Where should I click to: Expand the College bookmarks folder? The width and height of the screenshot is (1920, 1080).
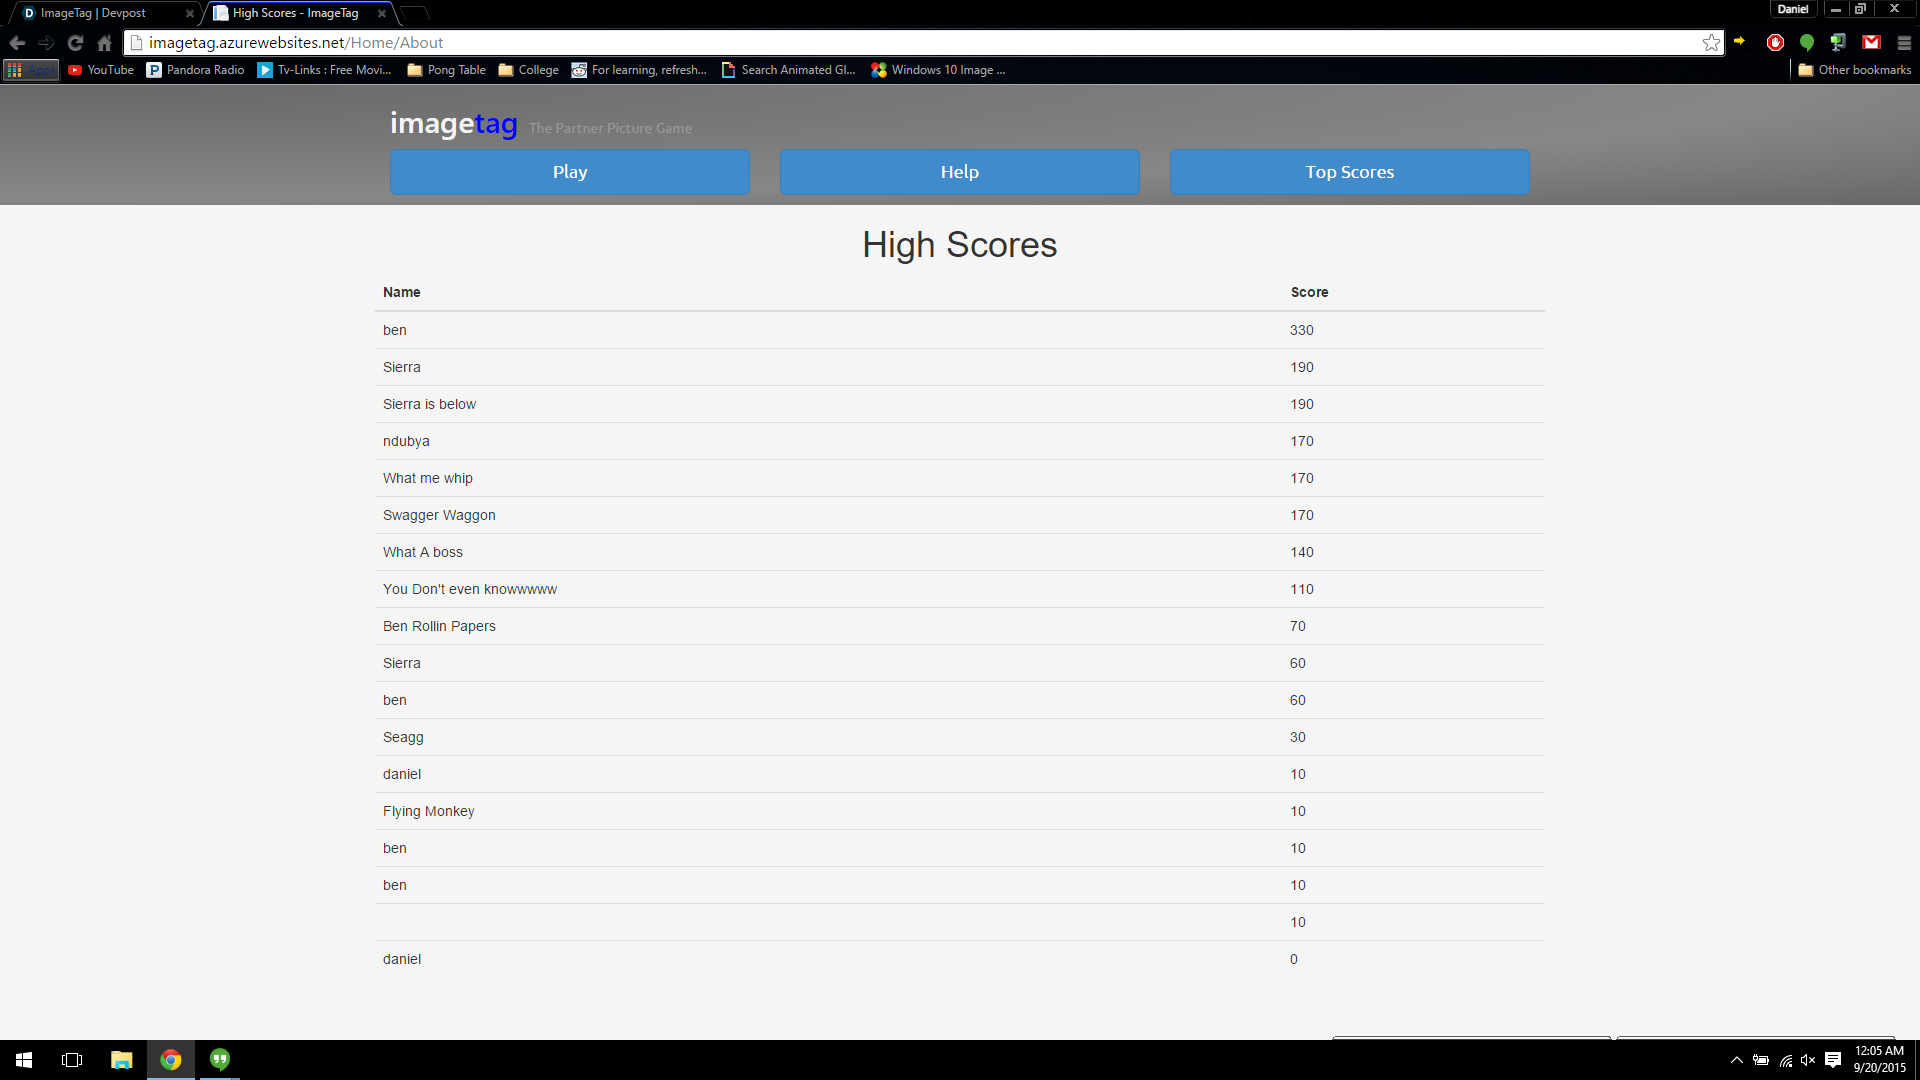(528, 70)
